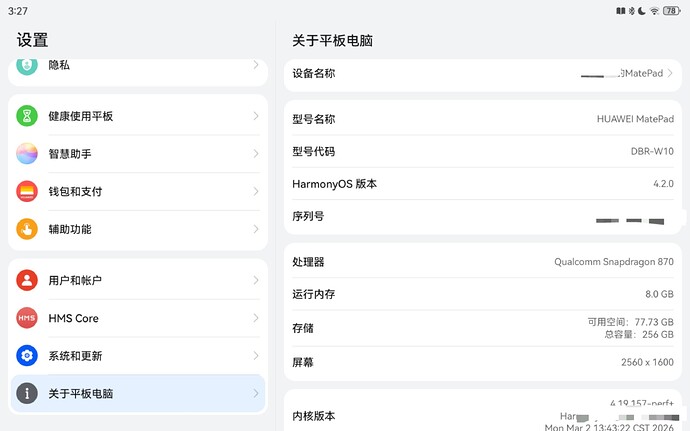
Task: Tap the 型号代码 label
Action: point(314,151)
